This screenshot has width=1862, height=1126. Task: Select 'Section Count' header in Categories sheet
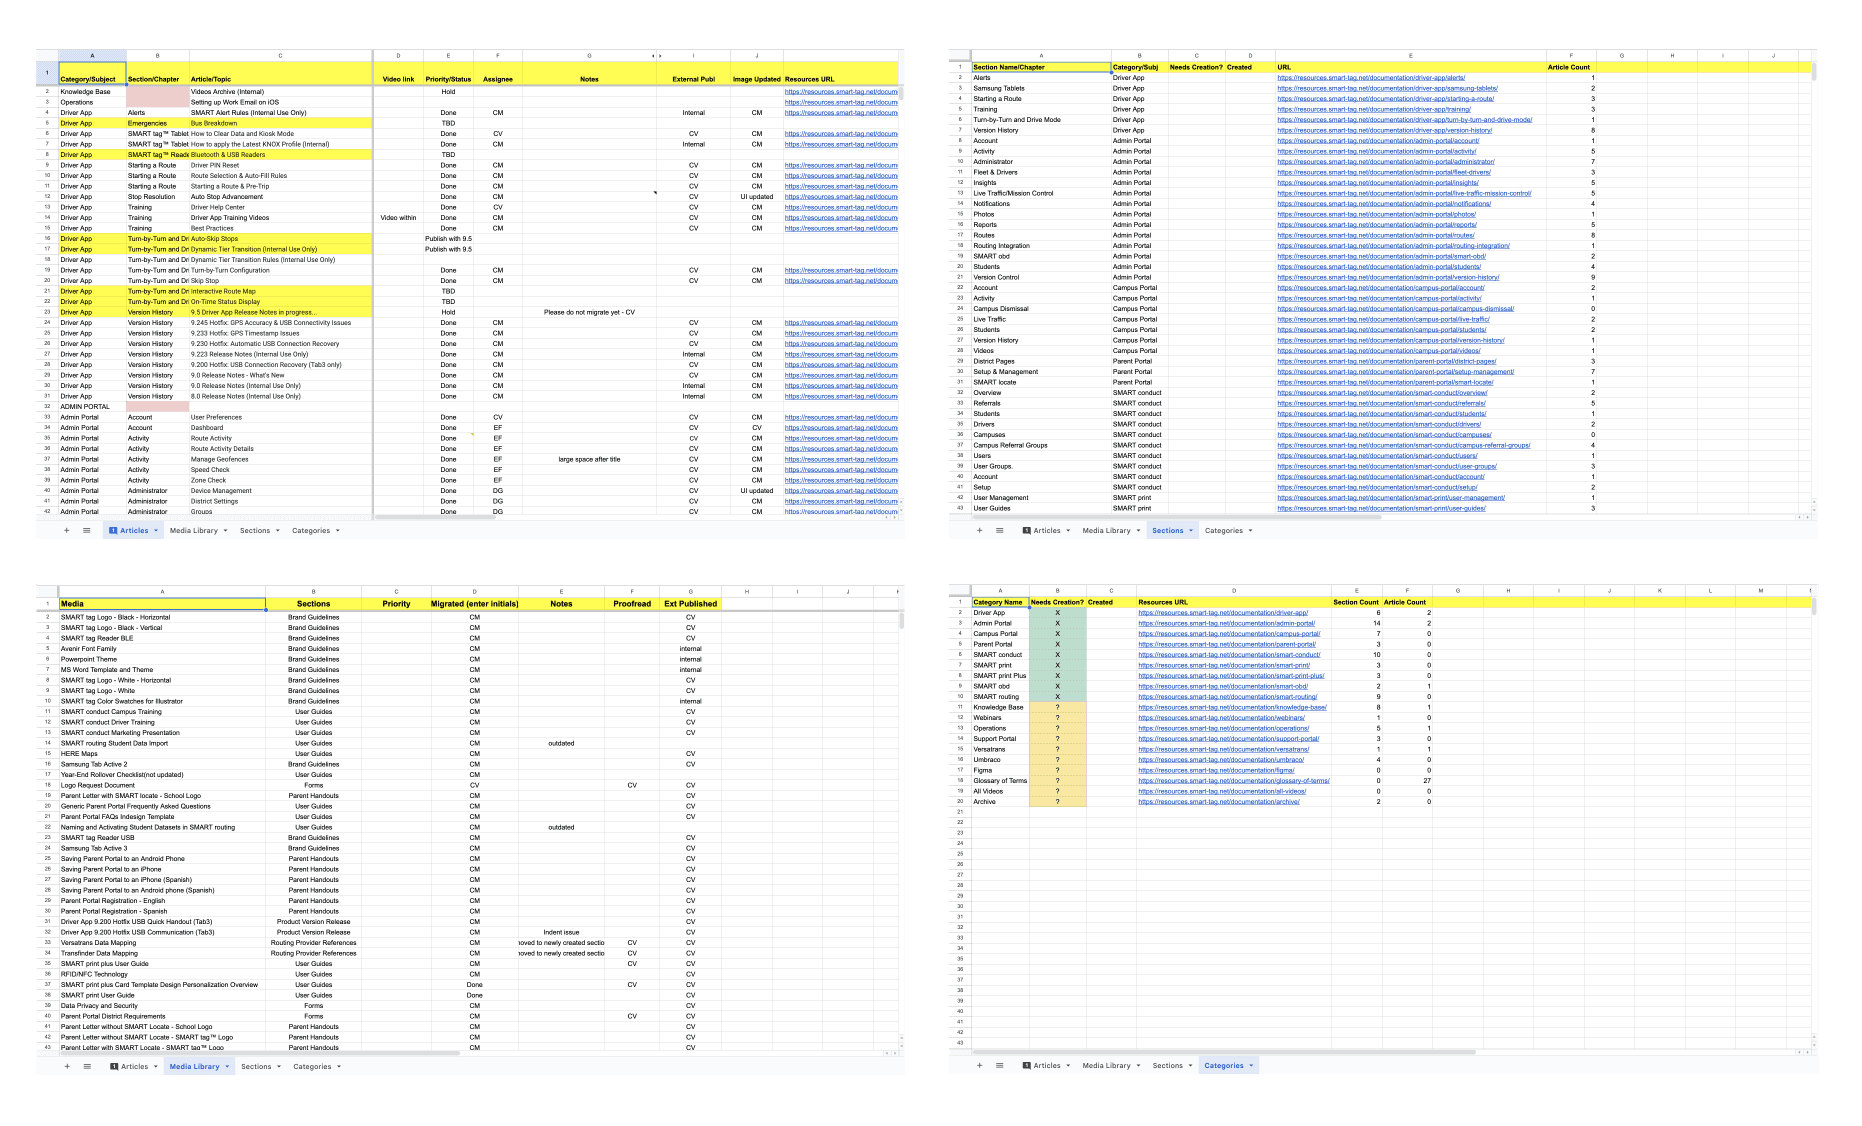pos(1357,603)
